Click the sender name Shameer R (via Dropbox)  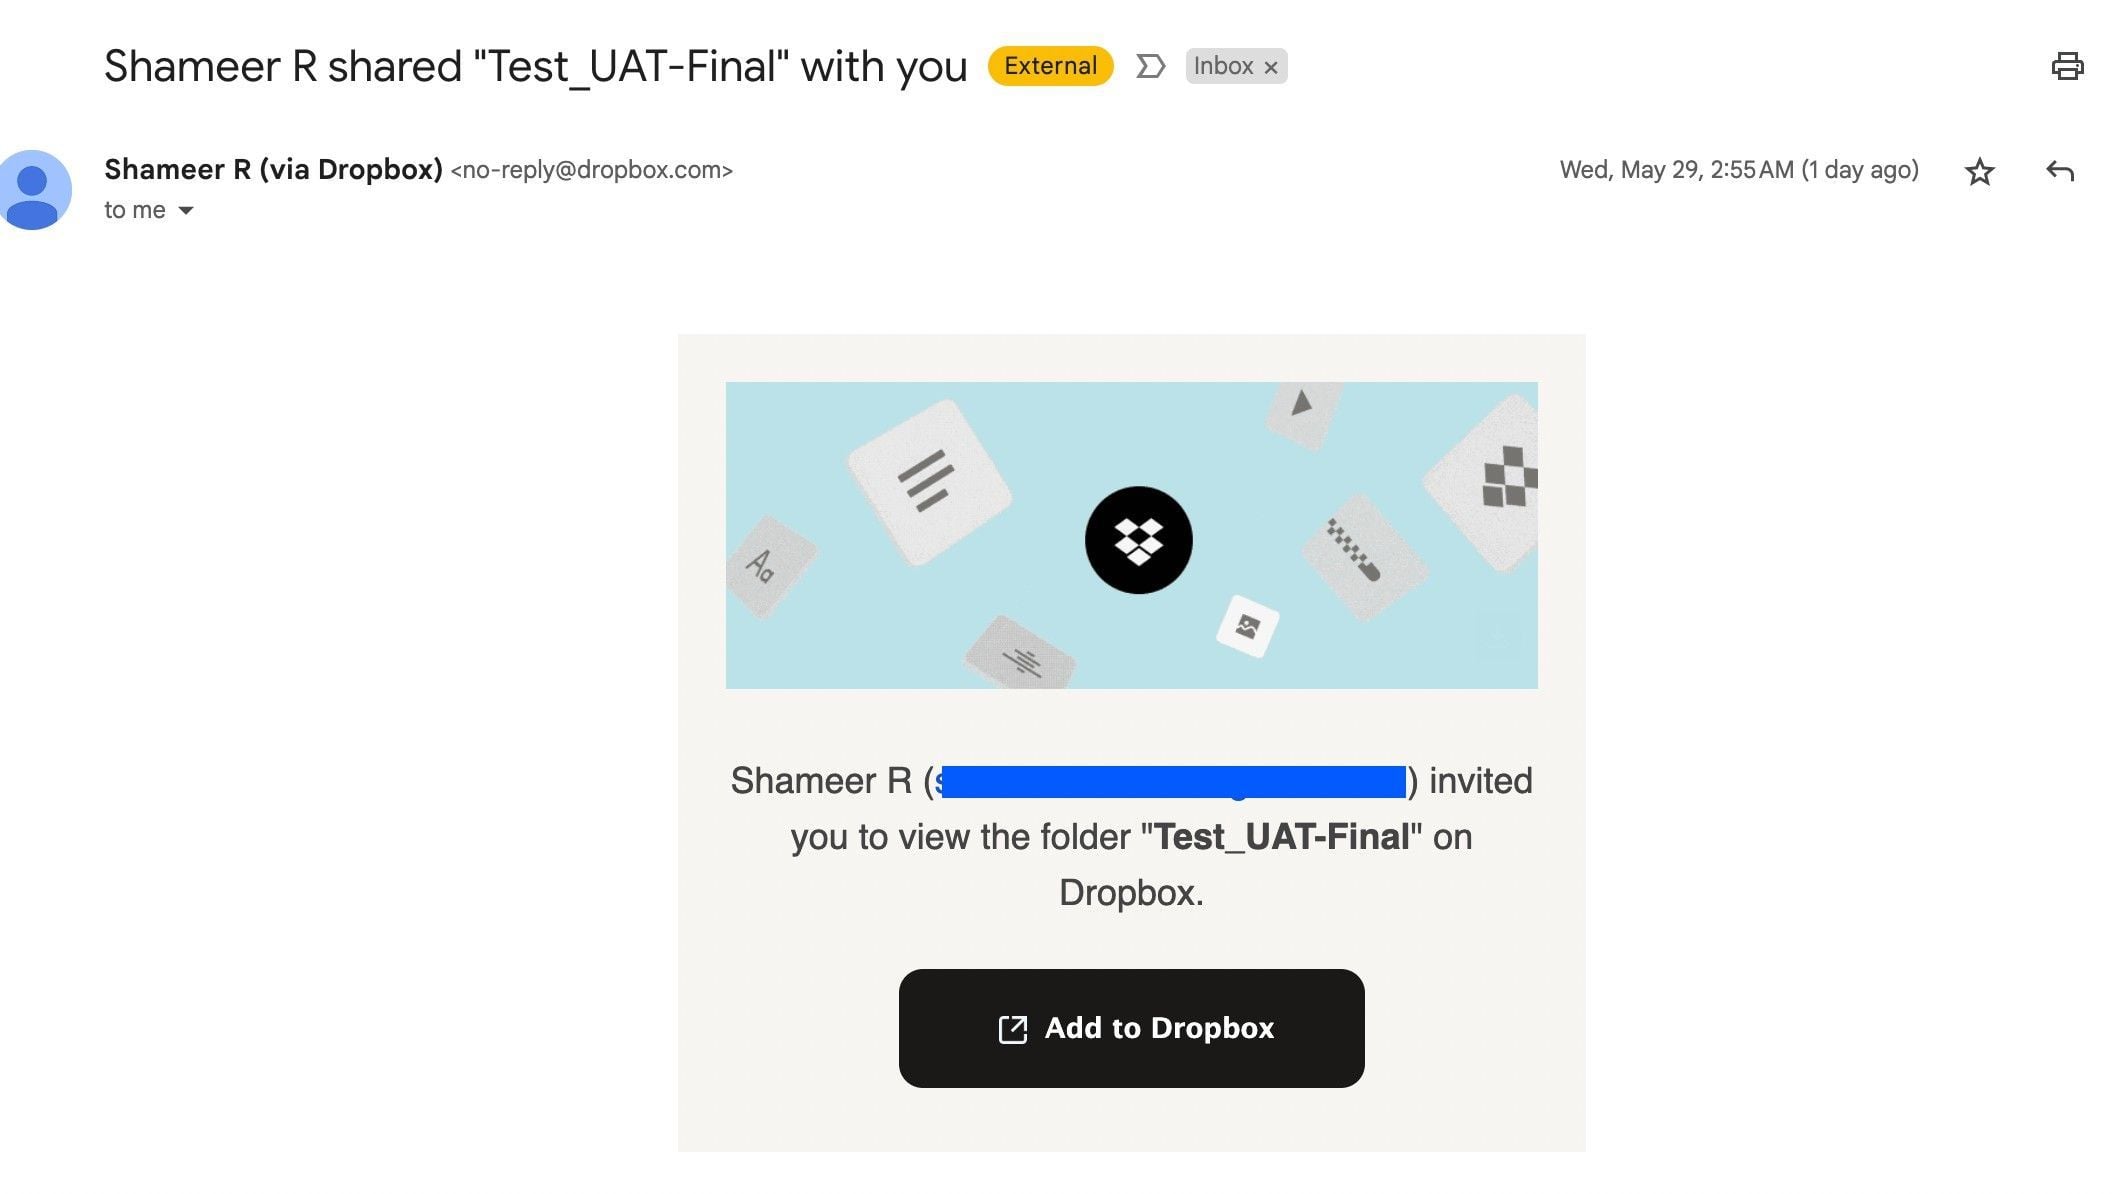click(x=273, y=169)
